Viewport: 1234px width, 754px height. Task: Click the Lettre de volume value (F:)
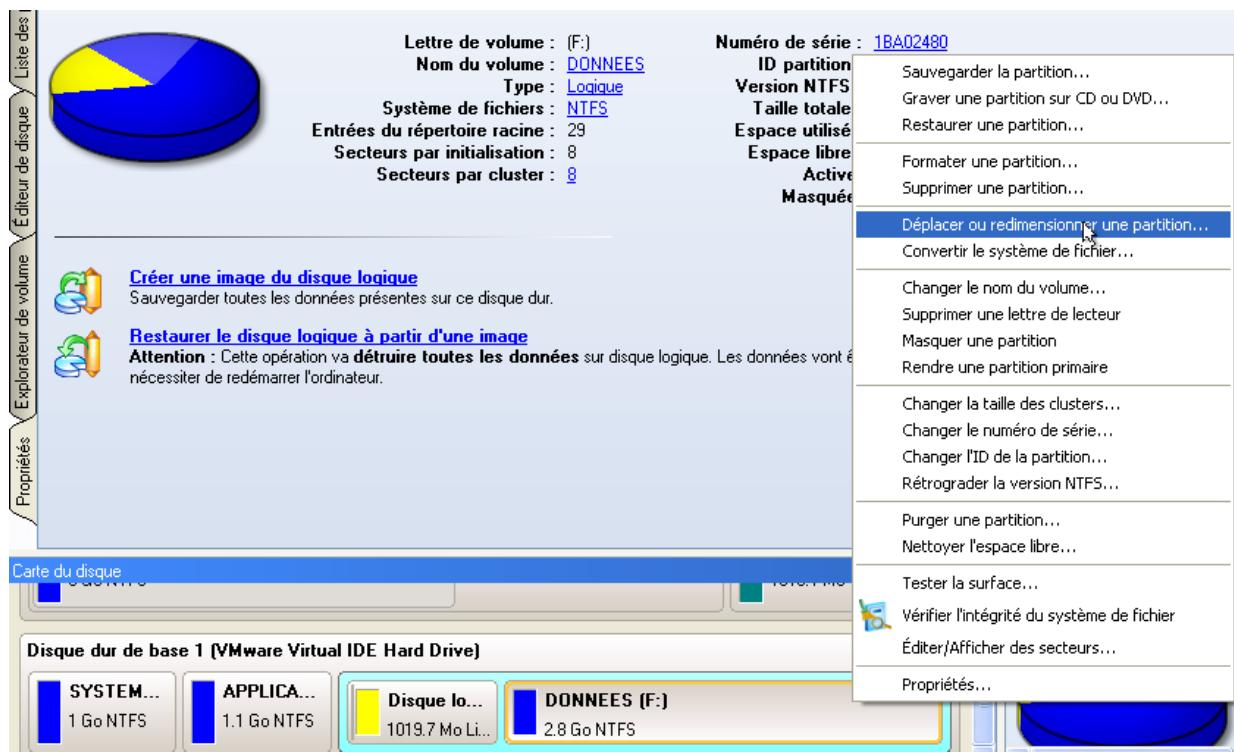tap(580, 43)
